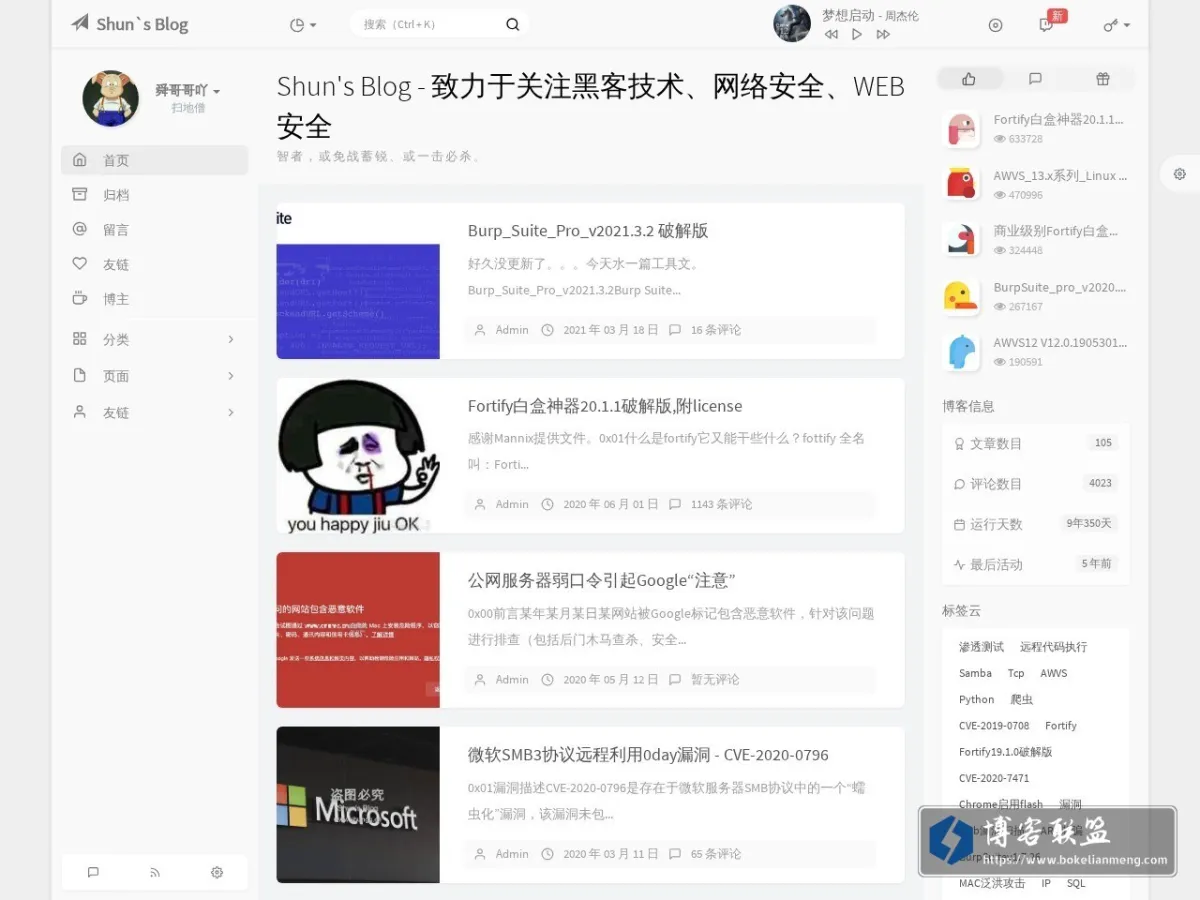Open popular post 商业级别Fortify白盒
The width and height of the screenshot is (1200, 900).
[1056, 231]
